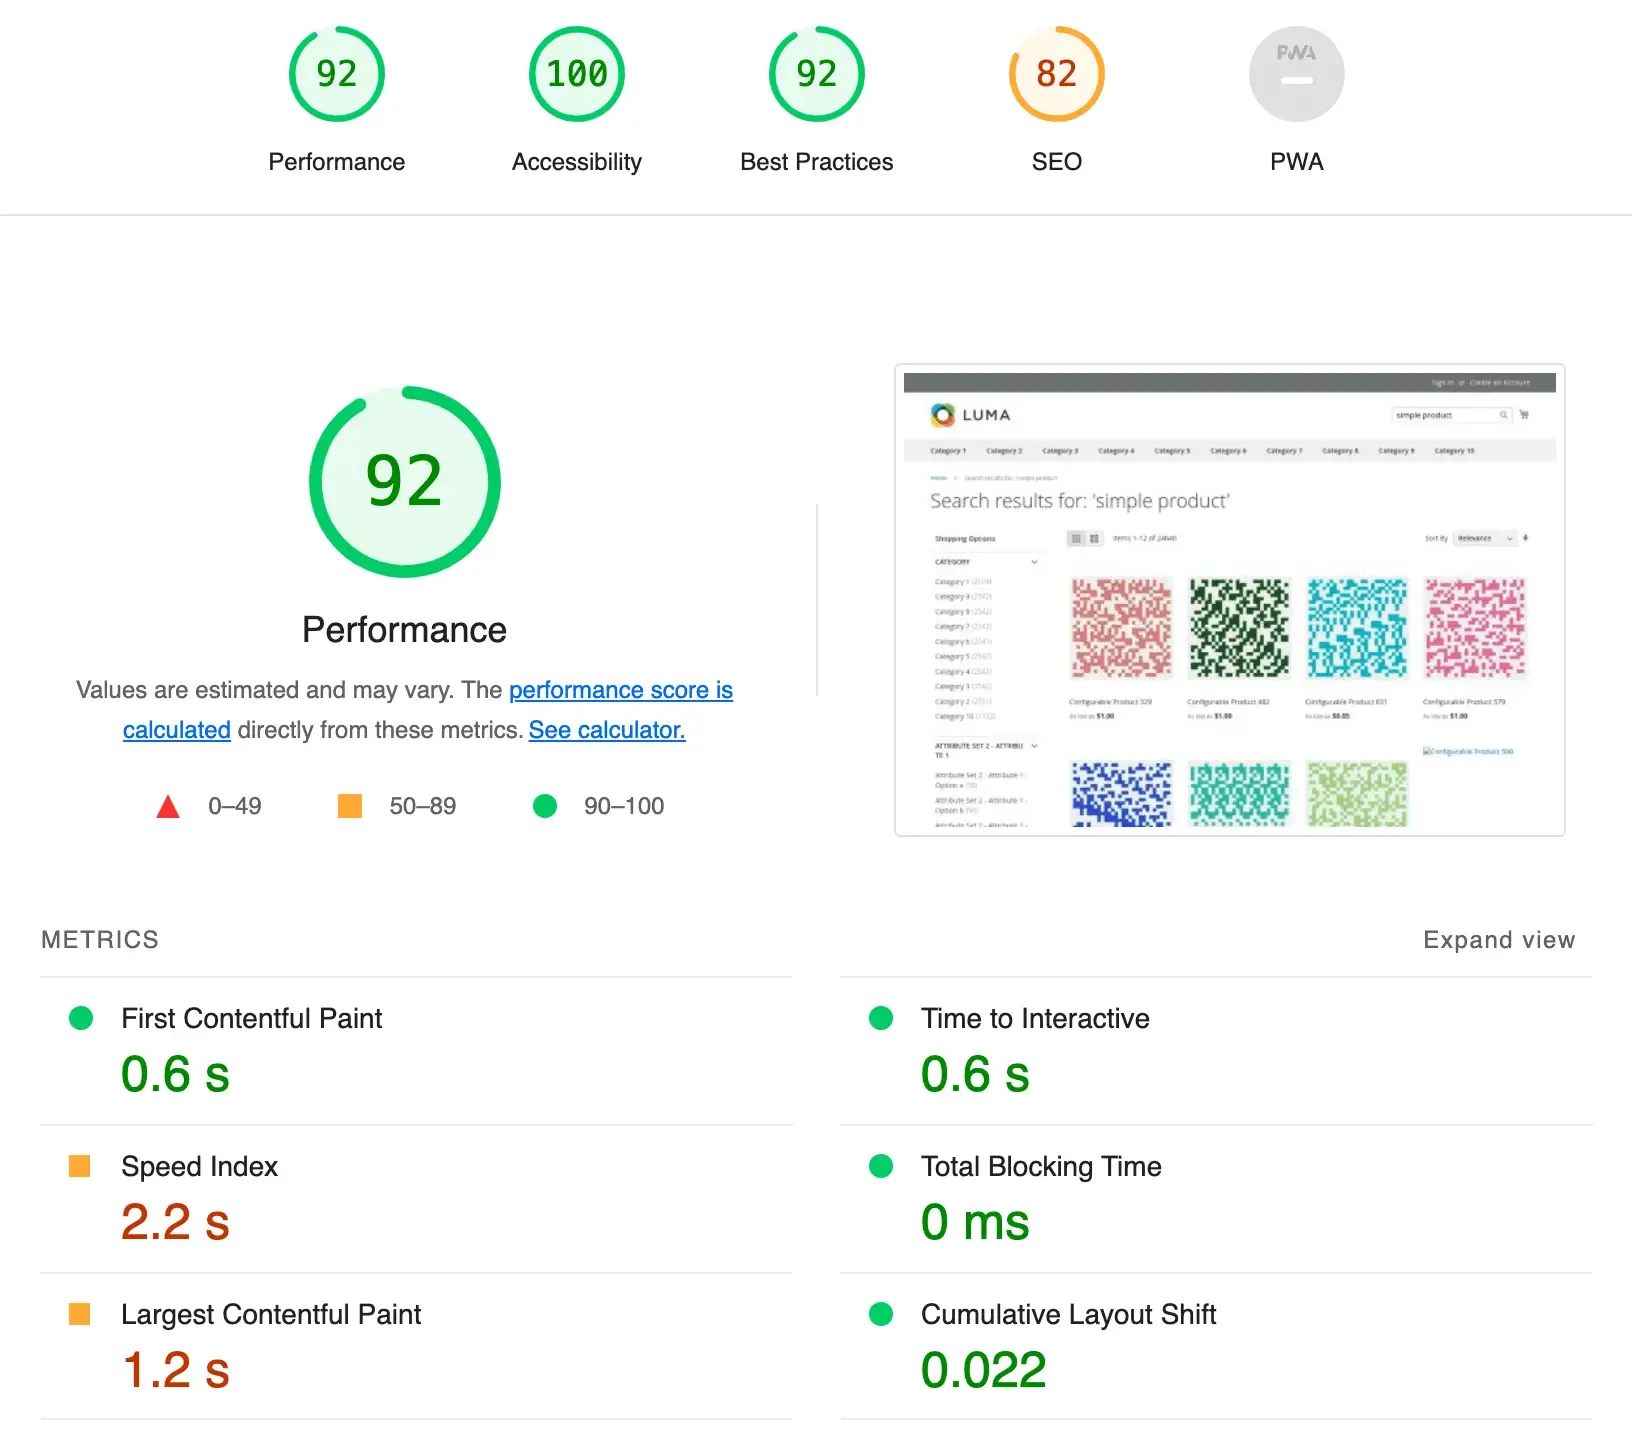Click the orange square 50–89 legend icon
Image resolution: width=1632 pixels, height=1438 pixels.
350,806
